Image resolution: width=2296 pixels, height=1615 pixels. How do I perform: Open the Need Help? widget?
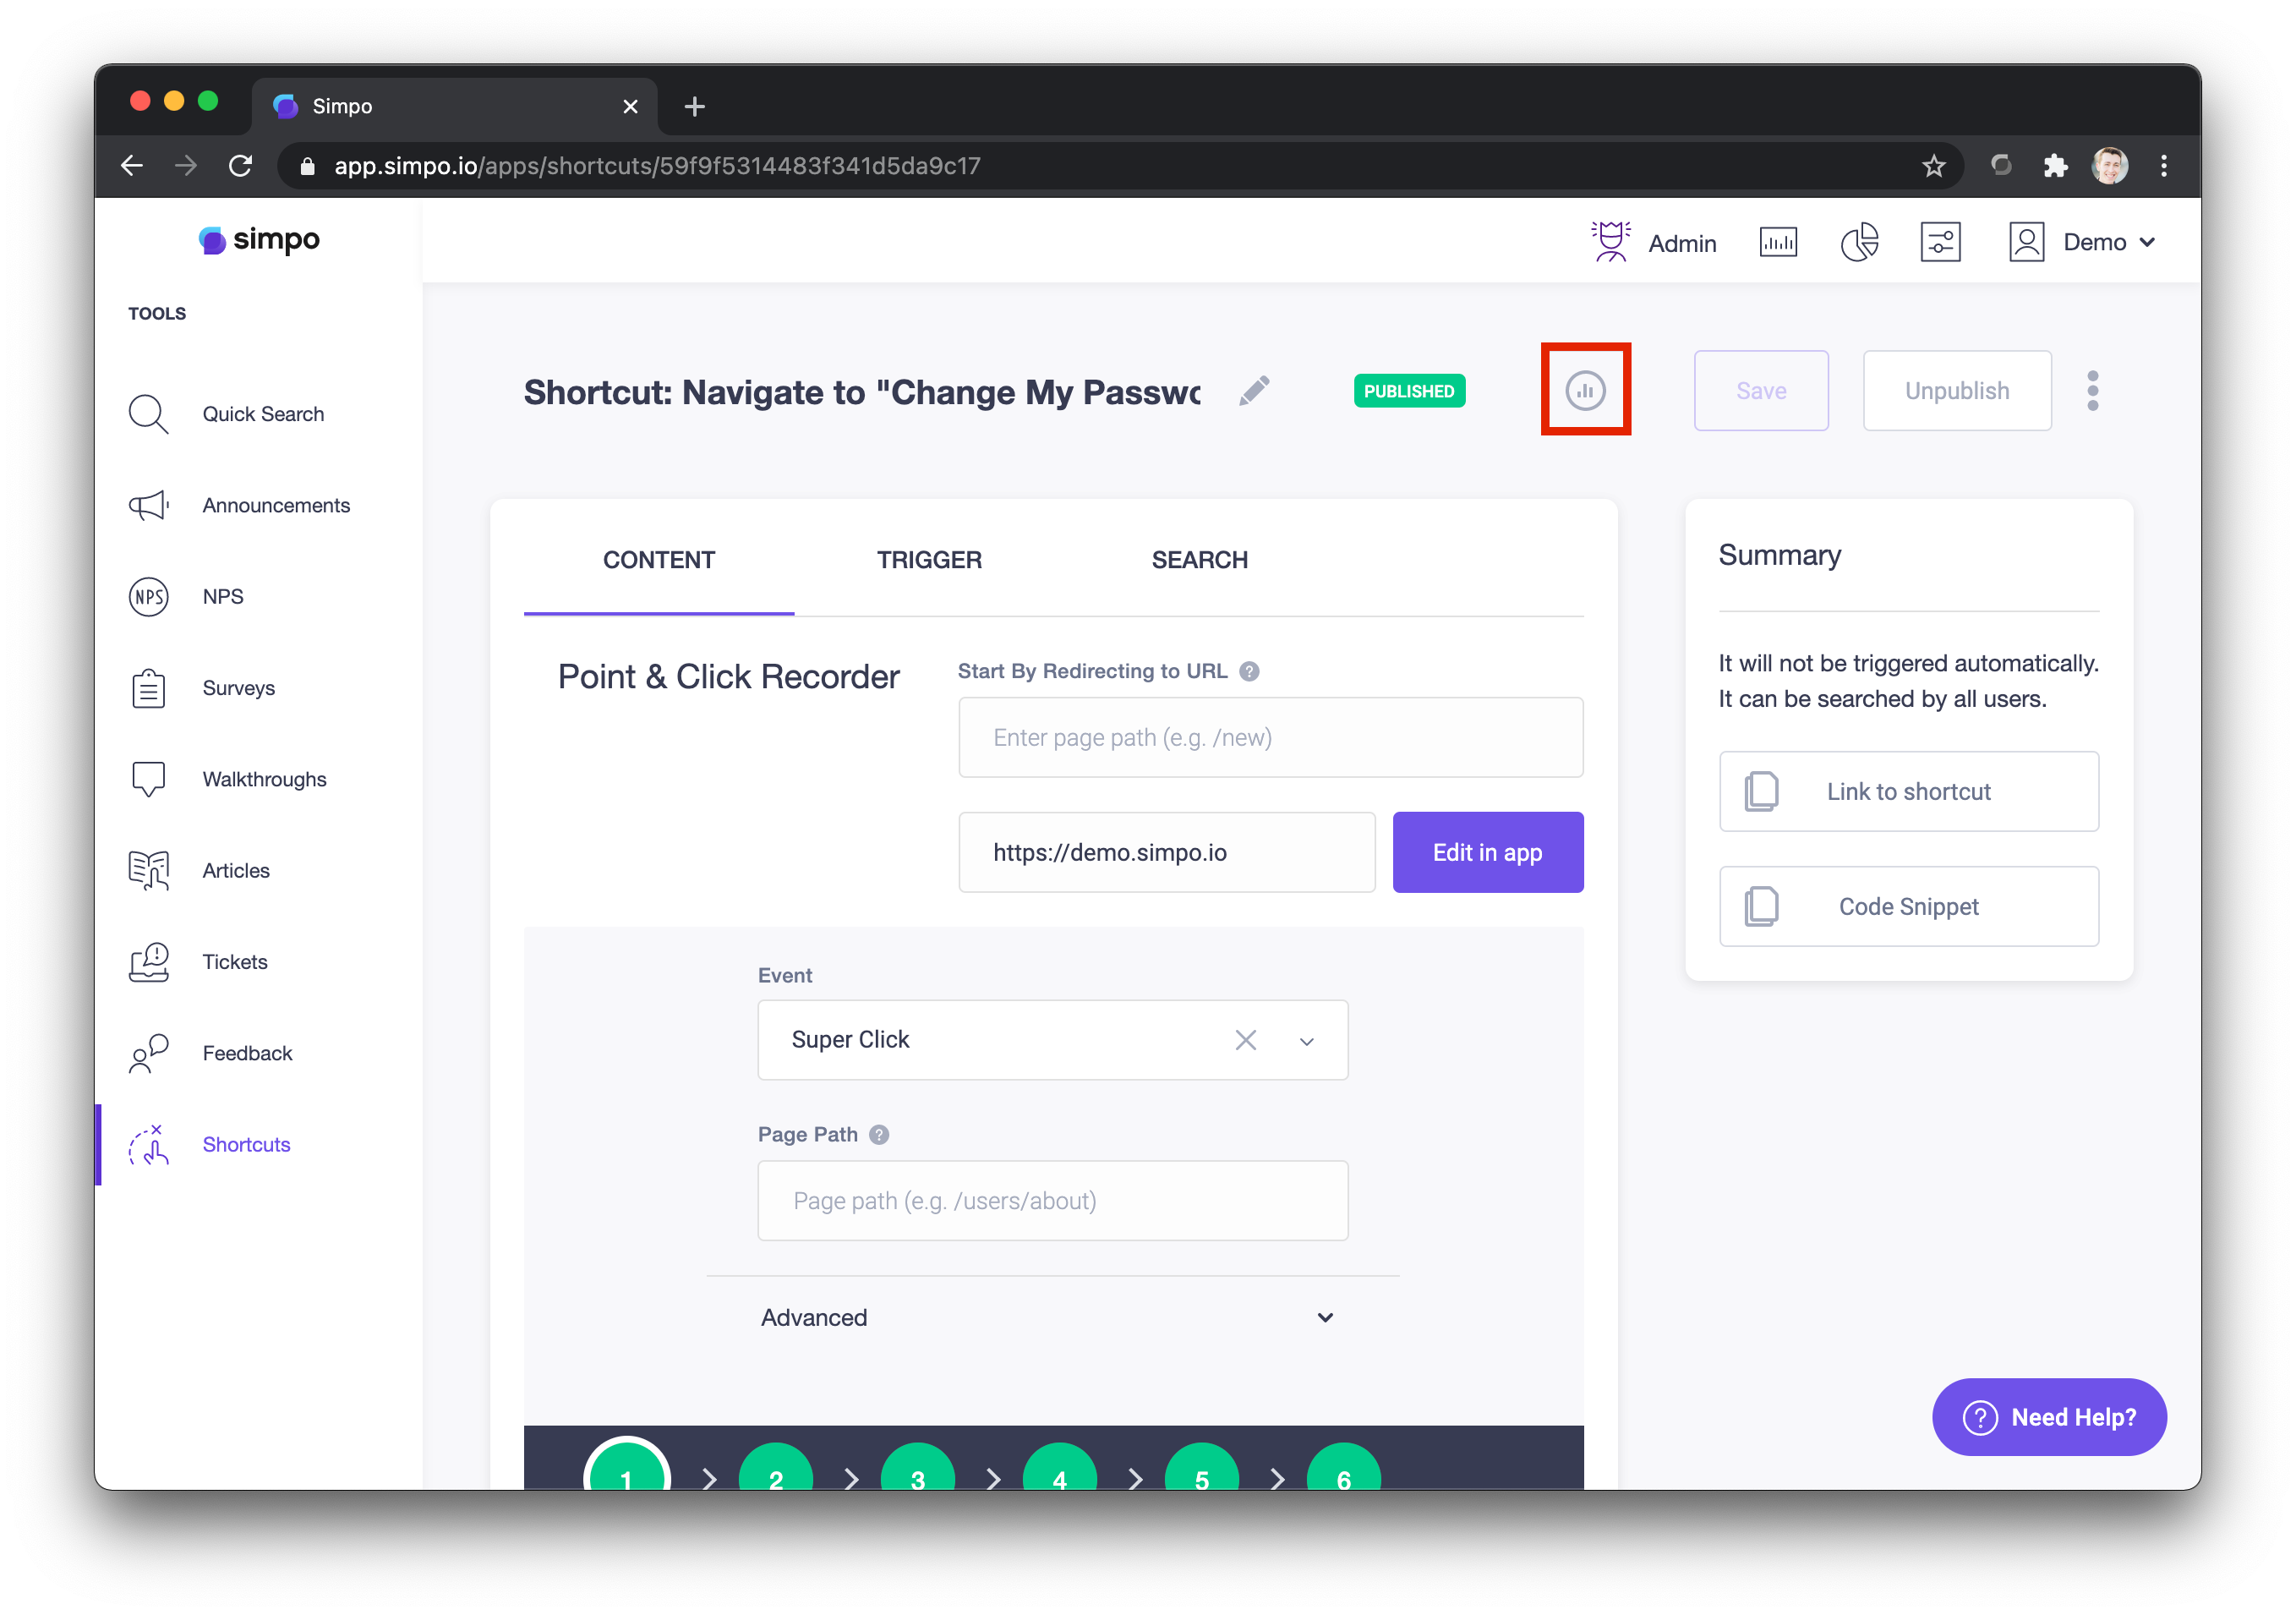pyautogui.click(x=2048, y=1417)
